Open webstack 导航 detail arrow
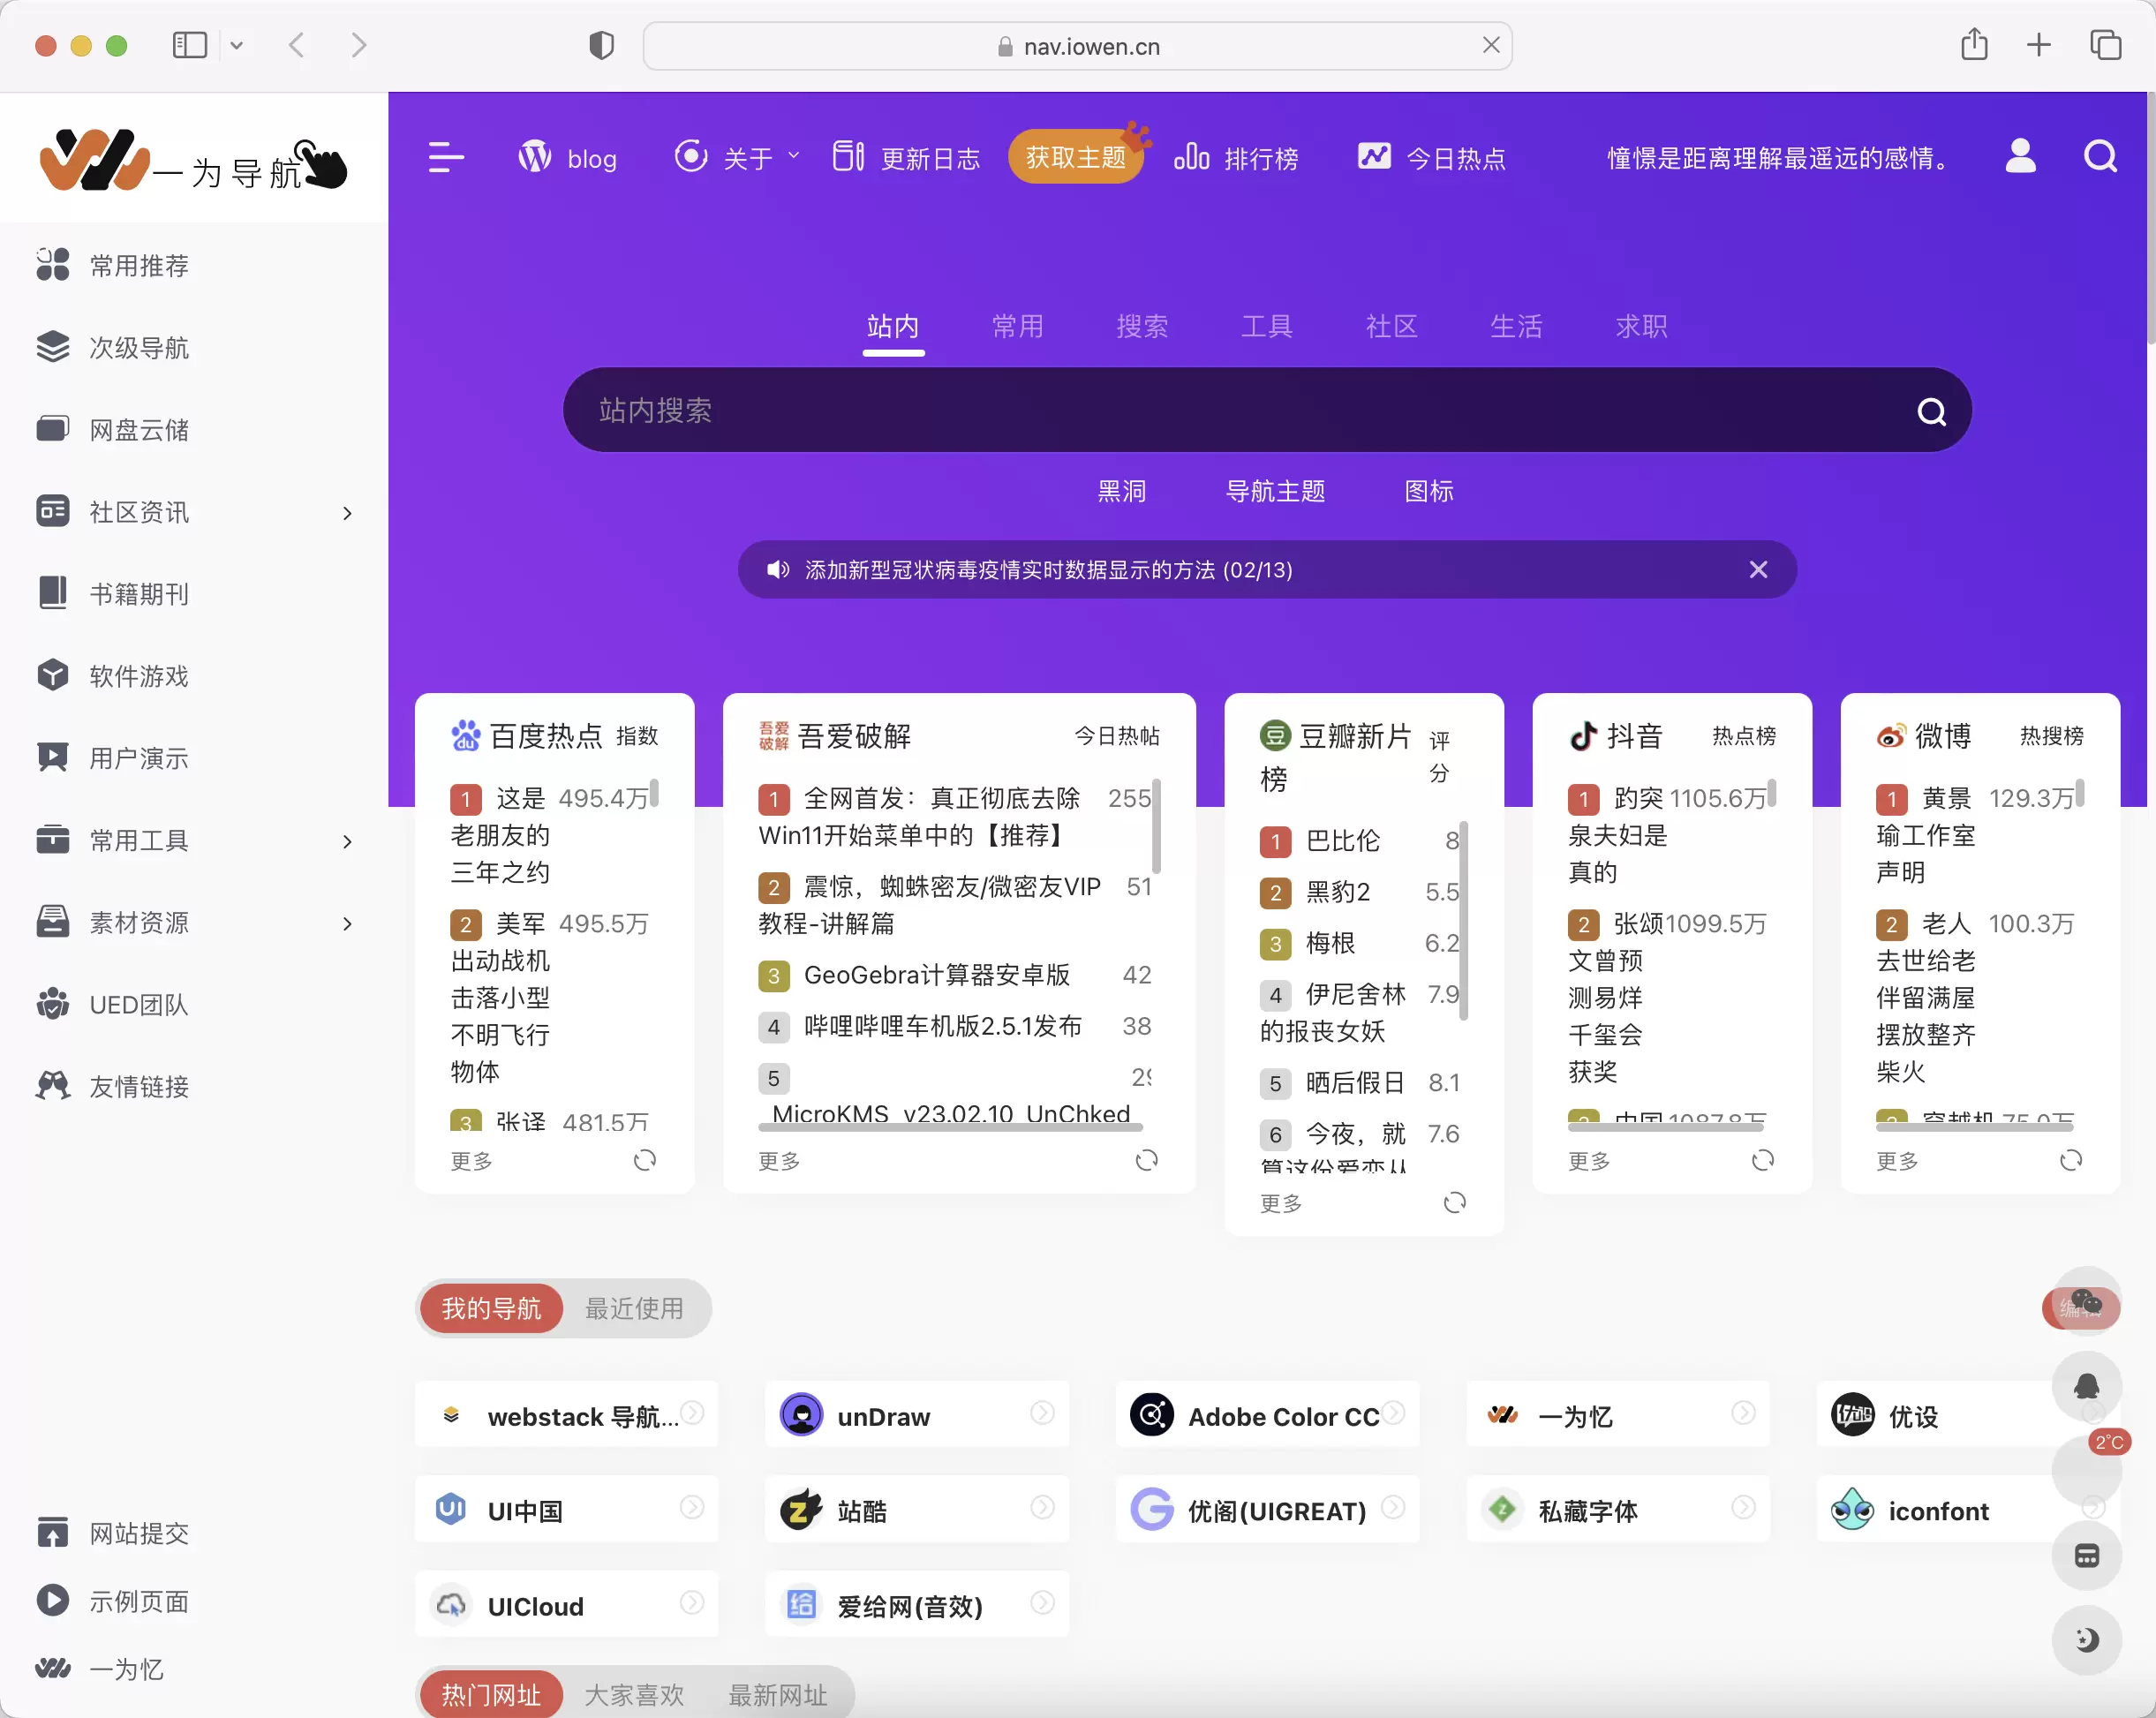 [x=692, y=1412]
